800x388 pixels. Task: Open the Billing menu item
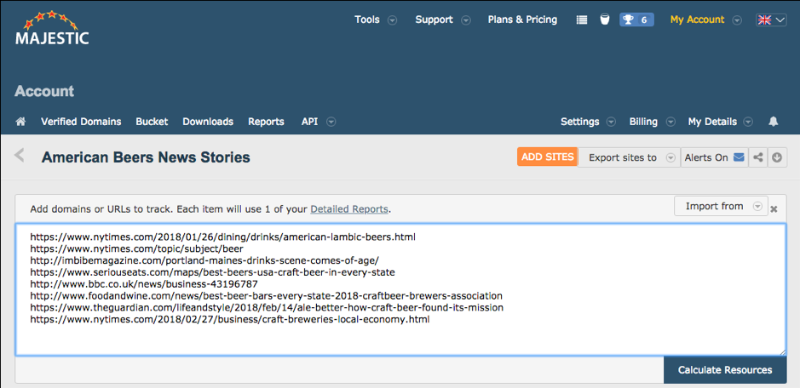(x=643, y=122)
